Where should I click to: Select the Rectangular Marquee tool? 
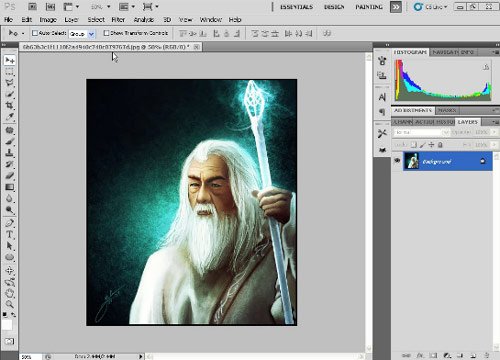[10, 72]
